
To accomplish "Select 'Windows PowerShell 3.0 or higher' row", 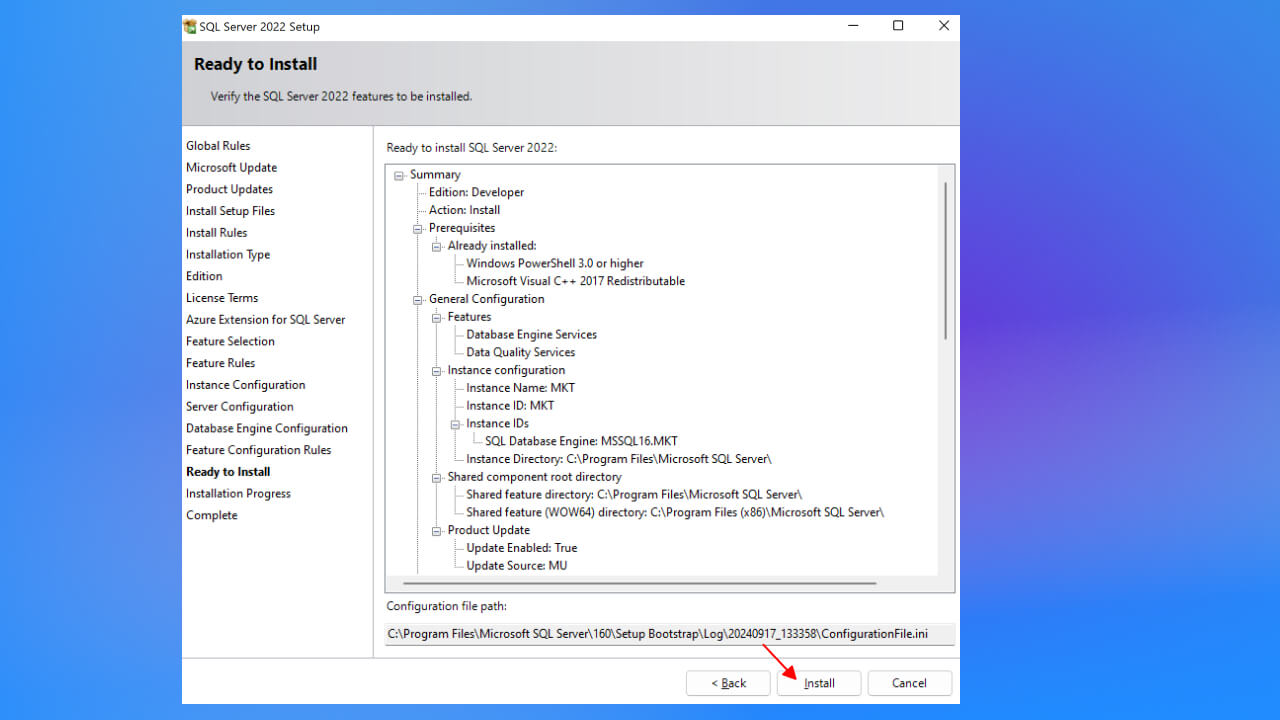I will [555, 264].
